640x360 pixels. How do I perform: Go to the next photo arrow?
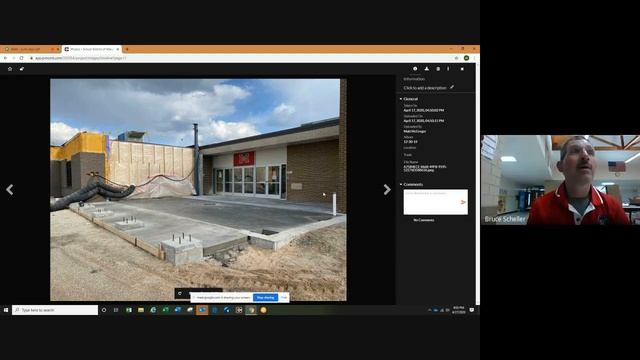(x=387, y=189)
